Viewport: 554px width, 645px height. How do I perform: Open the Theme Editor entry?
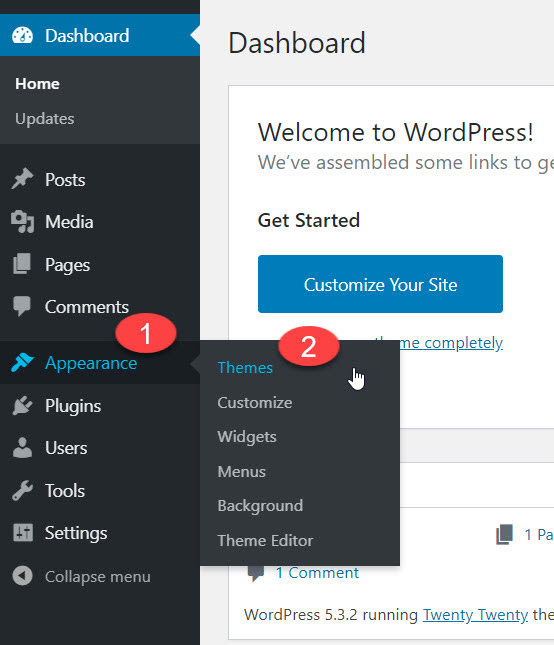265,541
